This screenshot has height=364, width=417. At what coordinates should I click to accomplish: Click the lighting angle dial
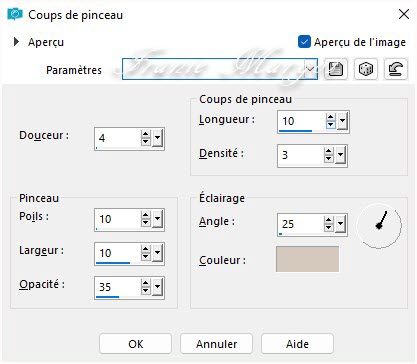pyautogui.click(x=379, y=226)
